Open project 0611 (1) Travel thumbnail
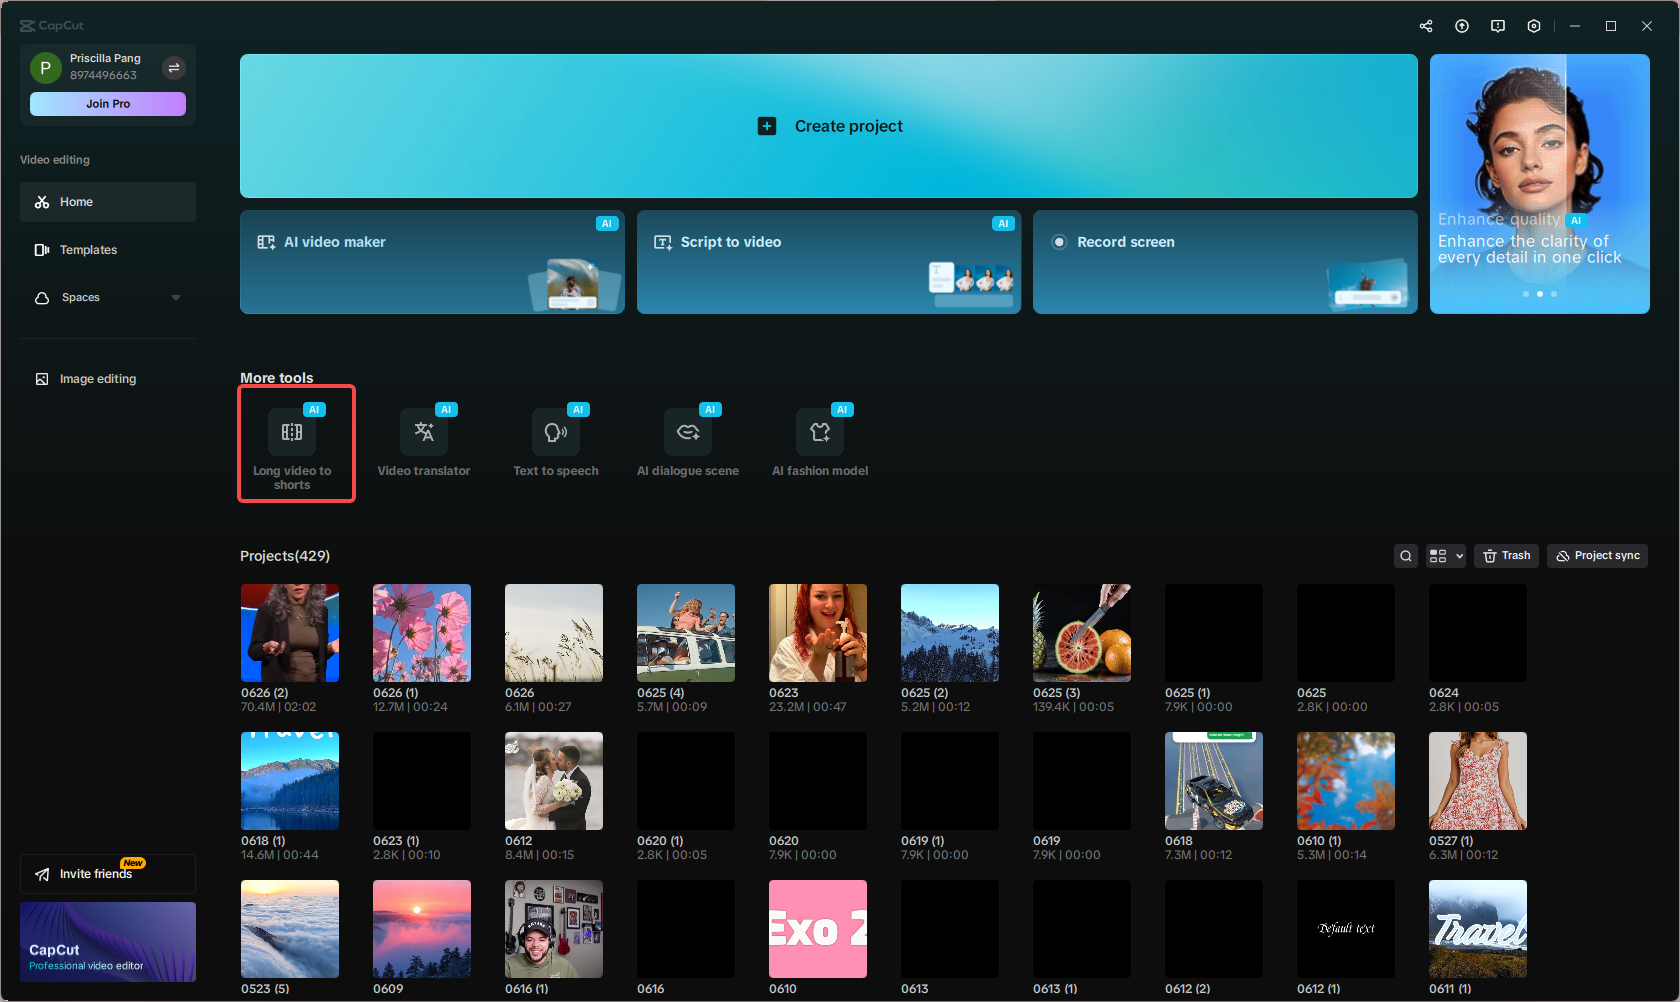This screenshot has height=1002, width=1680. [1478, 929]
